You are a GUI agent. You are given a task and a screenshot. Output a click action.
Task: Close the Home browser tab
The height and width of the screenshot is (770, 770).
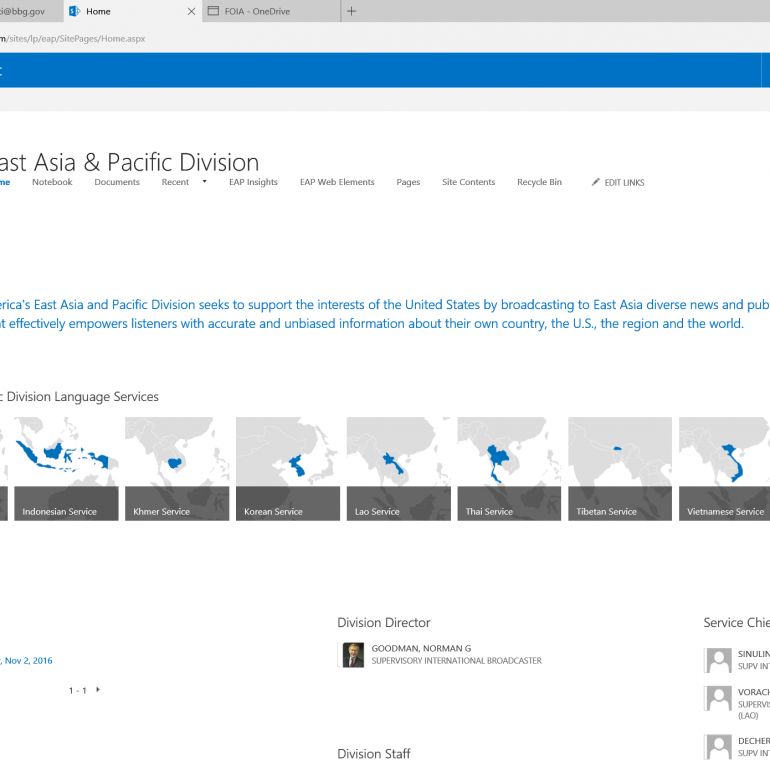click(192, 11)
